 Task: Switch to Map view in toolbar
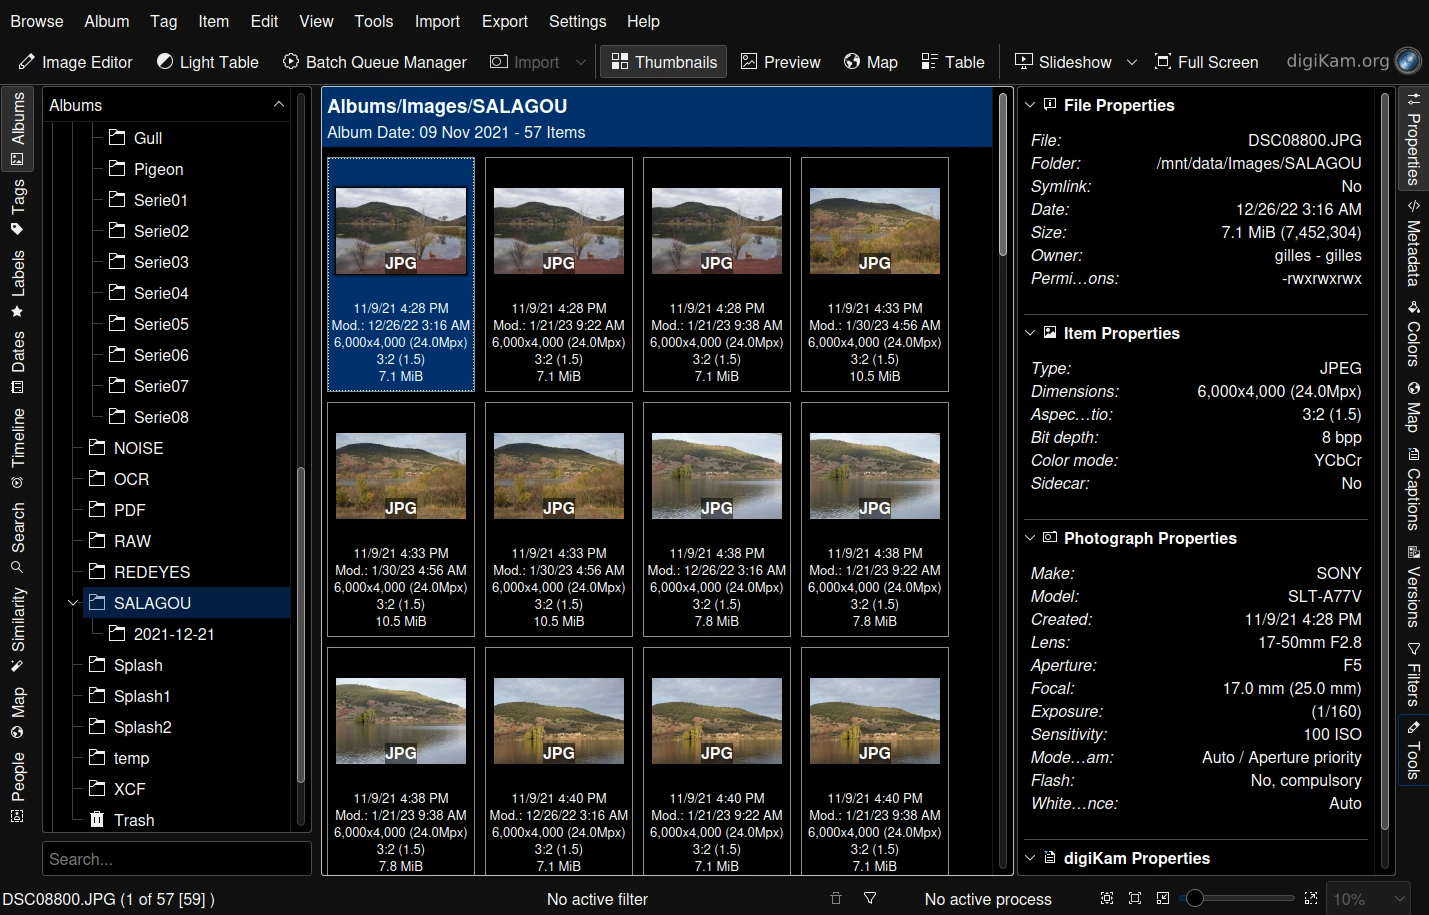(x=870, y=62)
